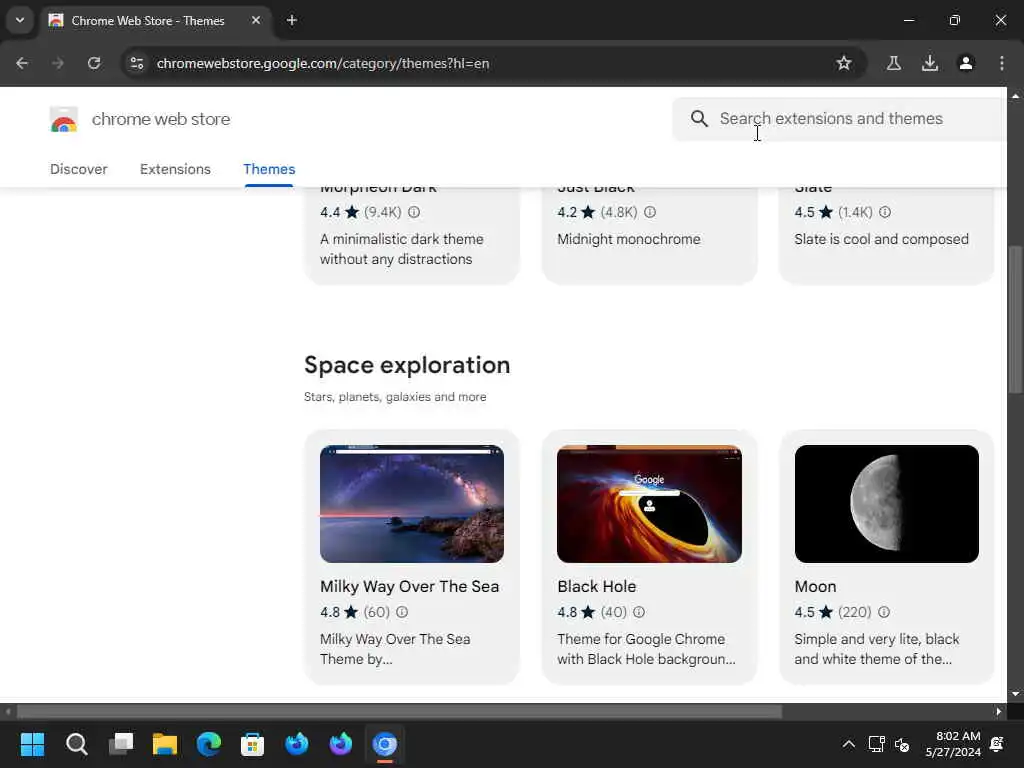Click the Black Hole theme thumbnail
This screenshot has height=768, width=1024.
point(649,504)
